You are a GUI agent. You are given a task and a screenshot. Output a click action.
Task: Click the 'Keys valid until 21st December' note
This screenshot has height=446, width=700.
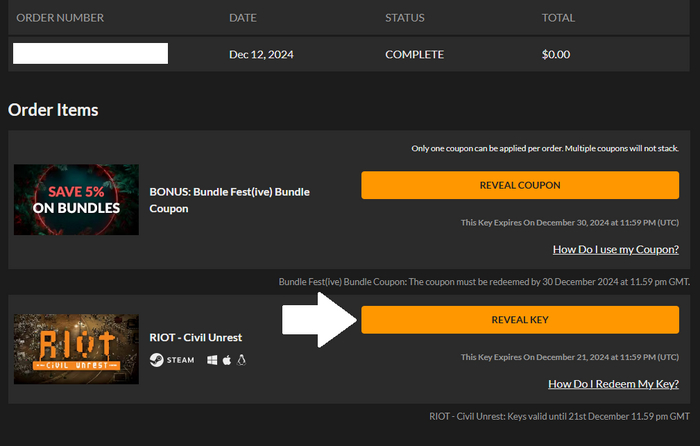click(x=559, y=416)
